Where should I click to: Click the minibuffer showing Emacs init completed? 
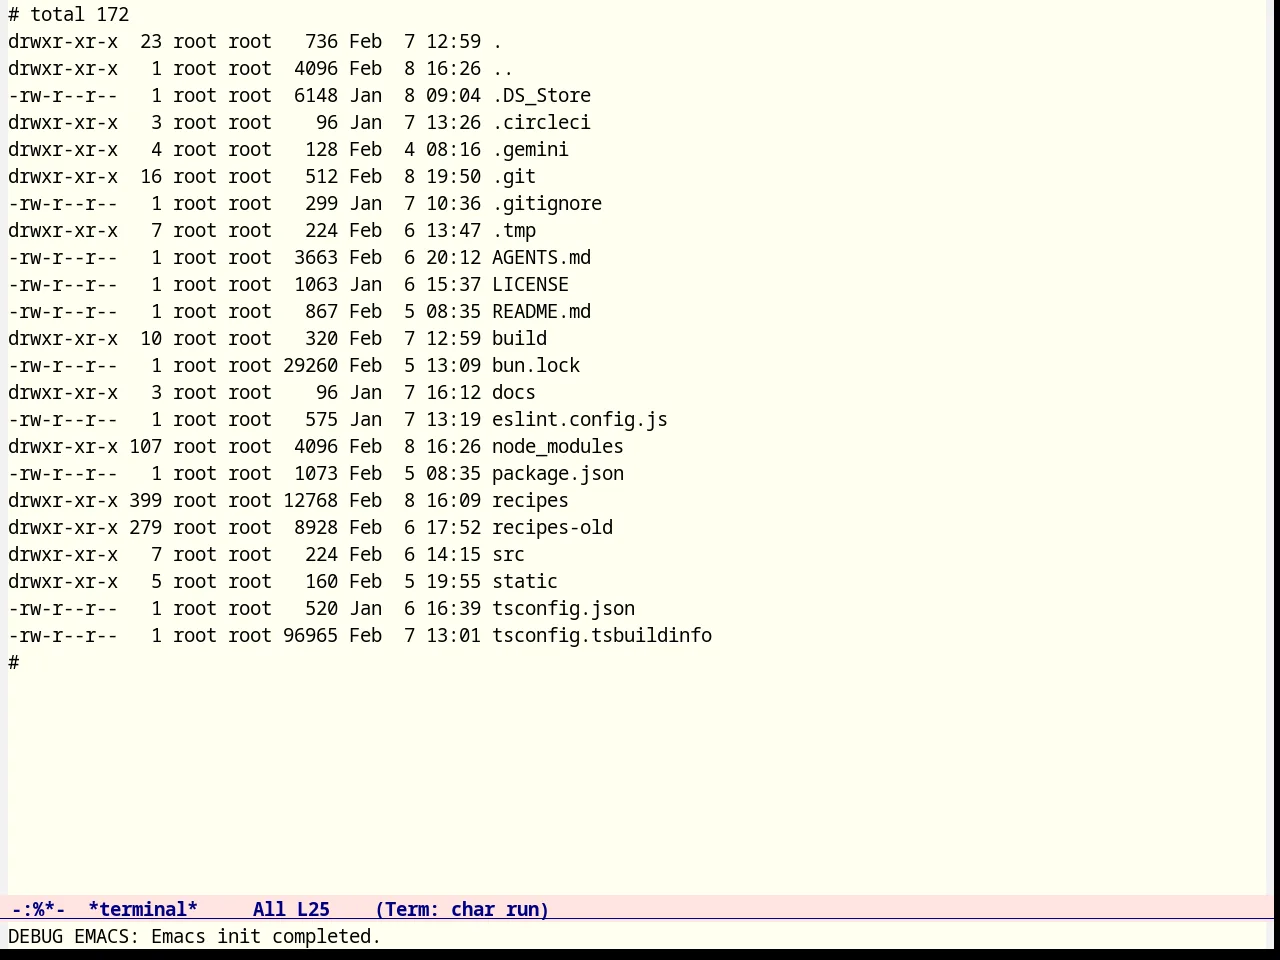click(195, 936)
